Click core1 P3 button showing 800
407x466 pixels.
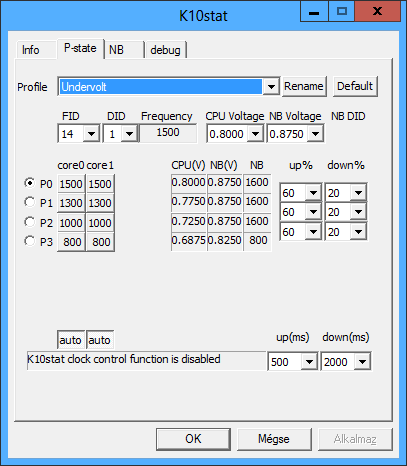[x=100, y=242]
